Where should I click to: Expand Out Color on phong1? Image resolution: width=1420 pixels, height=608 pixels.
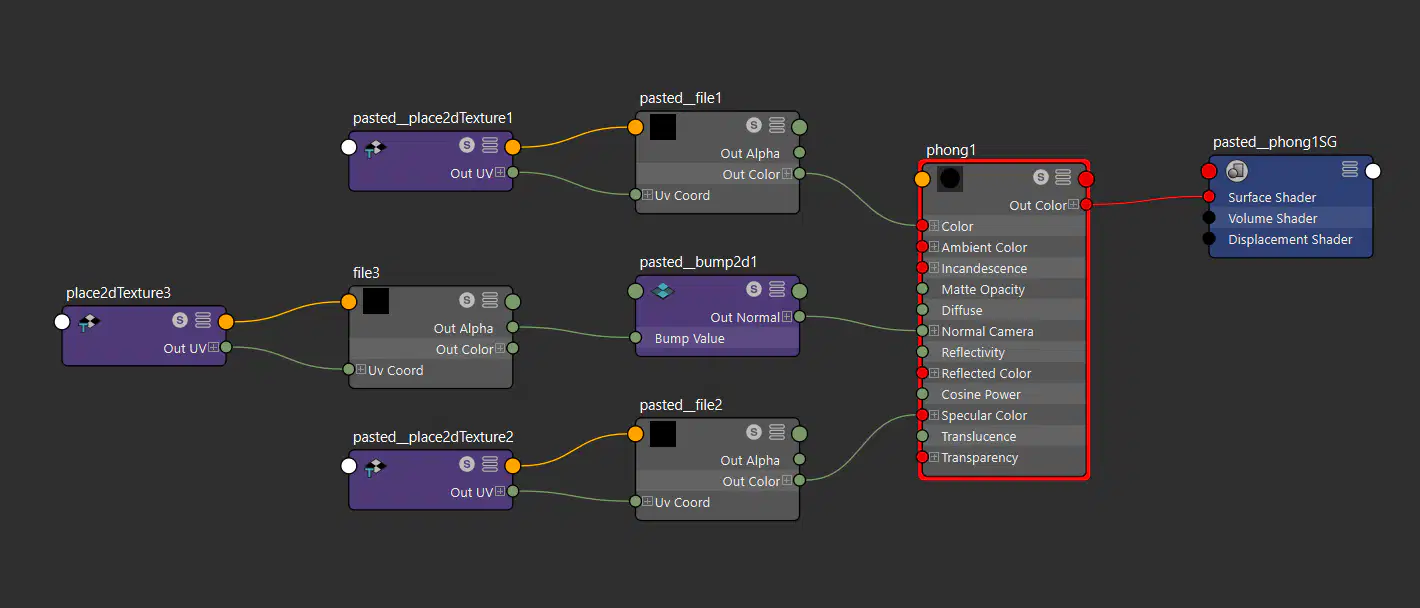(x=1073, y=205)
